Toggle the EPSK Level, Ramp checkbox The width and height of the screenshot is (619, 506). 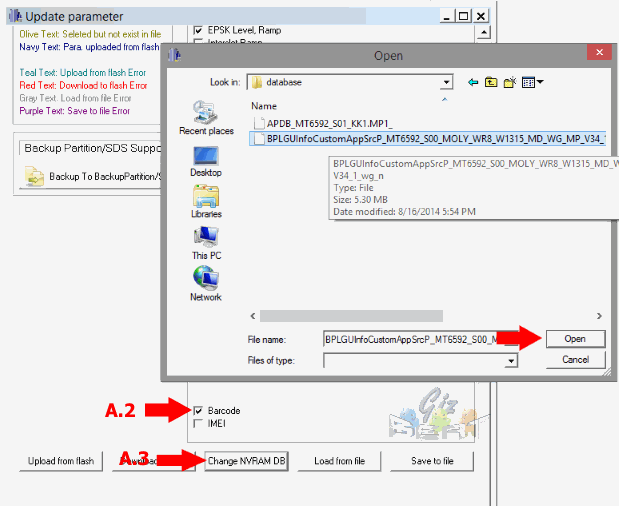pyautogui.click(x=197, y=30)
